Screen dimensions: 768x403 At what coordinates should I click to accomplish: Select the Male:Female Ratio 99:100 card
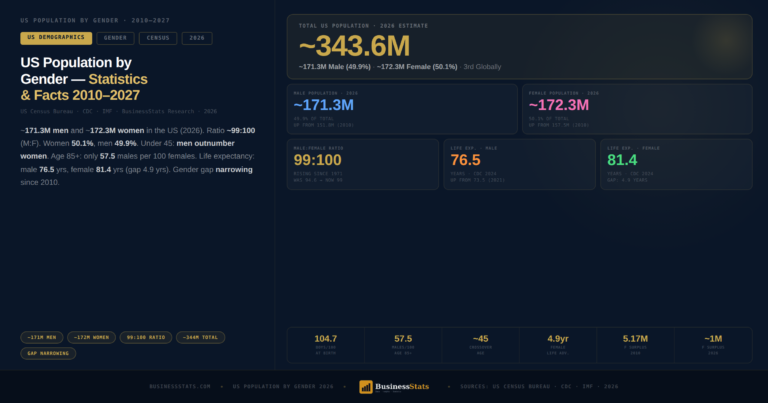[362, 164]
